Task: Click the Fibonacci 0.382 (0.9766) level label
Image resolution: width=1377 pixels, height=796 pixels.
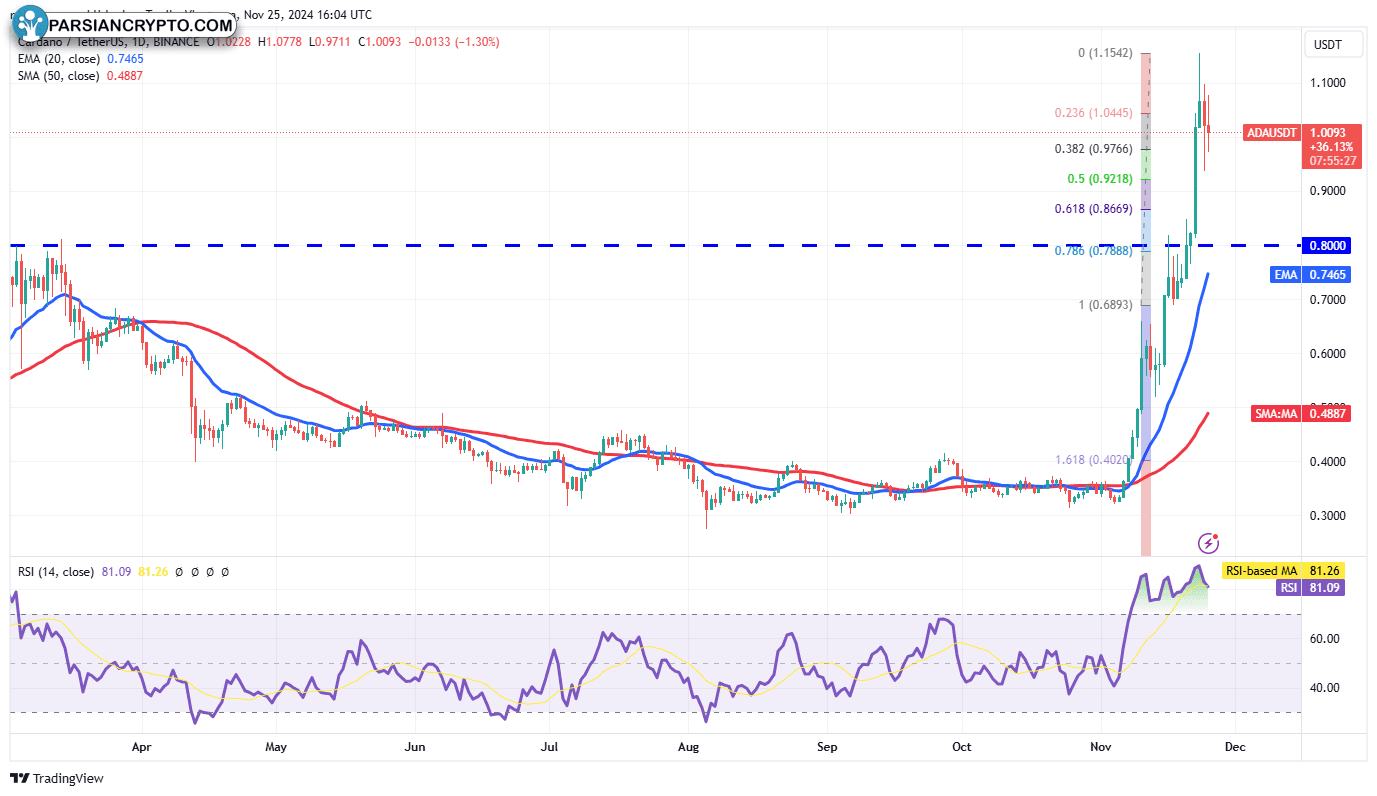Action: click(1094, 149)
